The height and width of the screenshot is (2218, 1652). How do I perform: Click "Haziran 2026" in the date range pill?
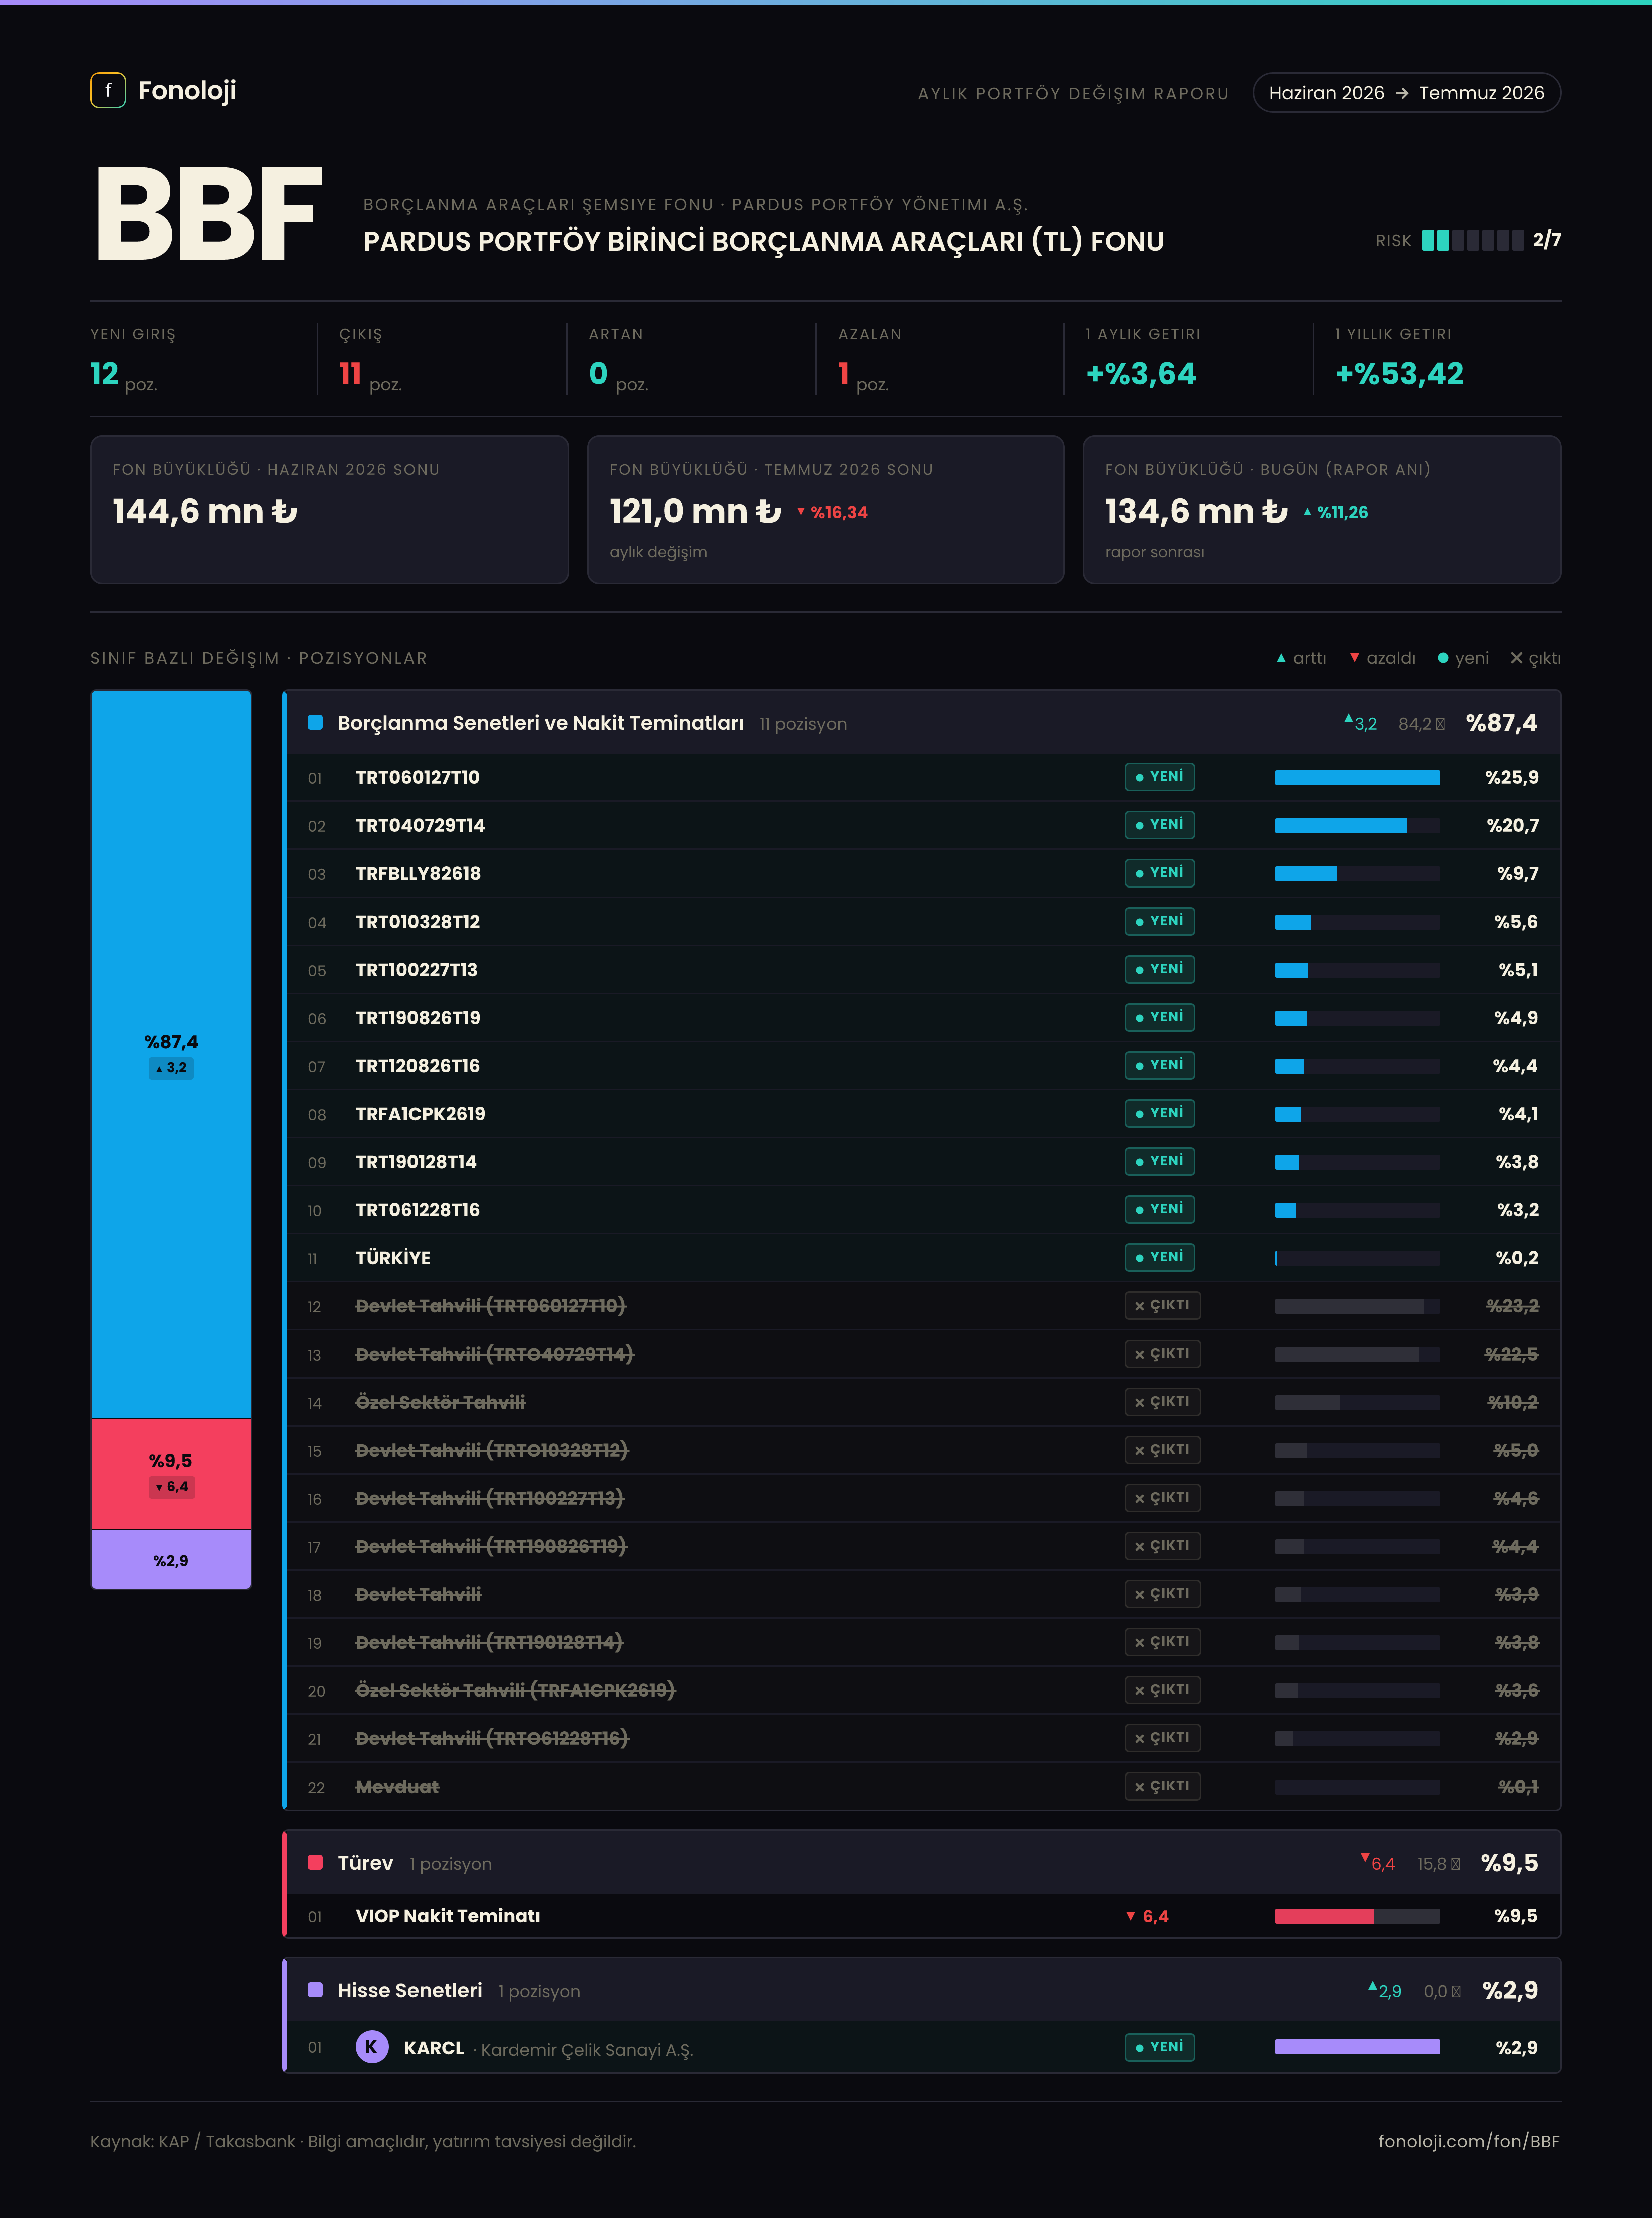coord(1326,93)
